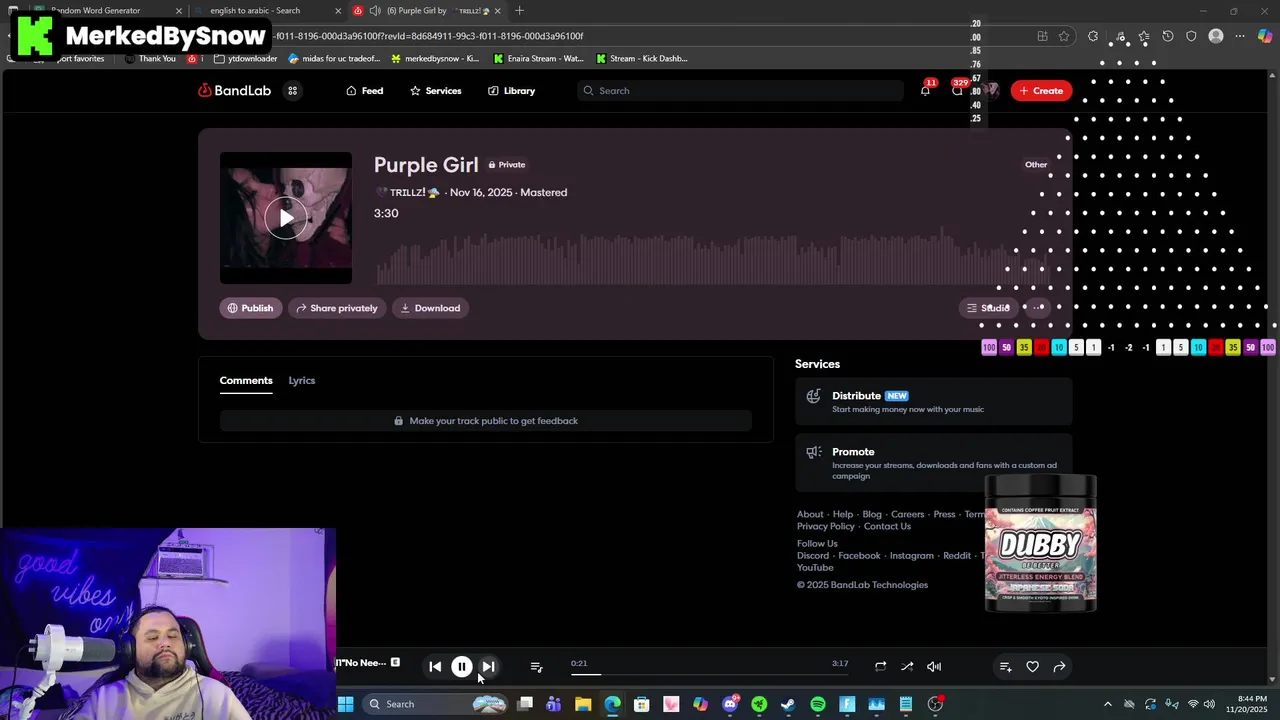
Task: Open the user profile avatar in BandLab header
Action: (x=990, y=91)
